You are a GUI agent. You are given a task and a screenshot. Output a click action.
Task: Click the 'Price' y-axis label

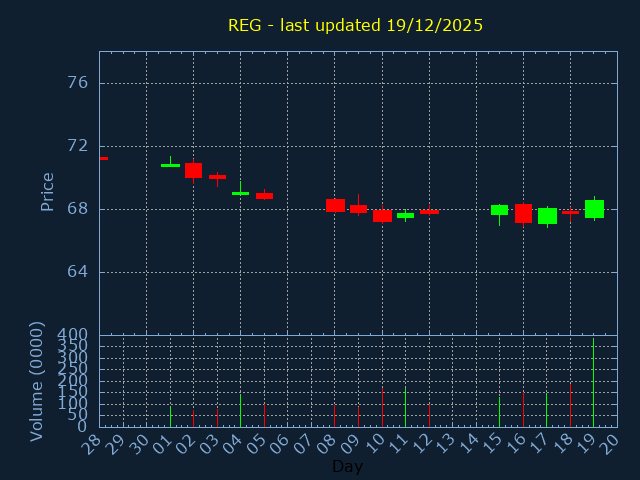pos(47,191)
